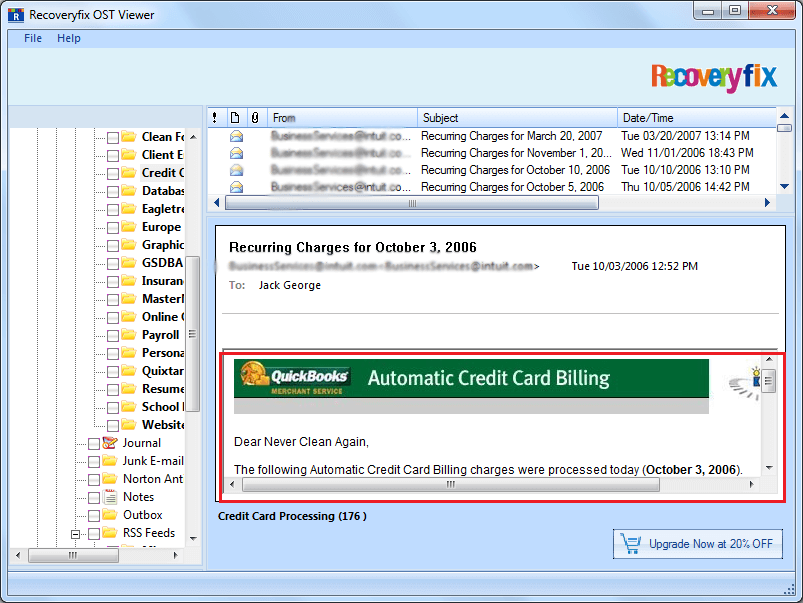The width and height of the screenshot is (803, 603).
Task: Select date cell Wed 11/01/2006 18:43 PM
Action: tap(687, 153)
